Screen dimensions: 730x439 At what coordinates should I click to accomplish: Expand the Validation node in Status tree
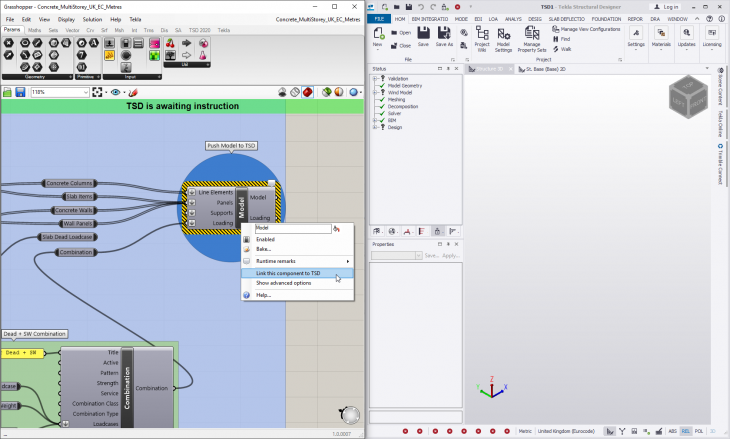point(375,79)
